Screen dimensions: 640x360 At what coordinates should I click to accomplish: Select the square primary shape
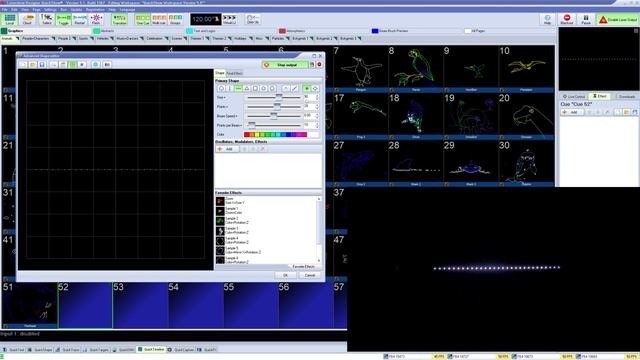256,89
